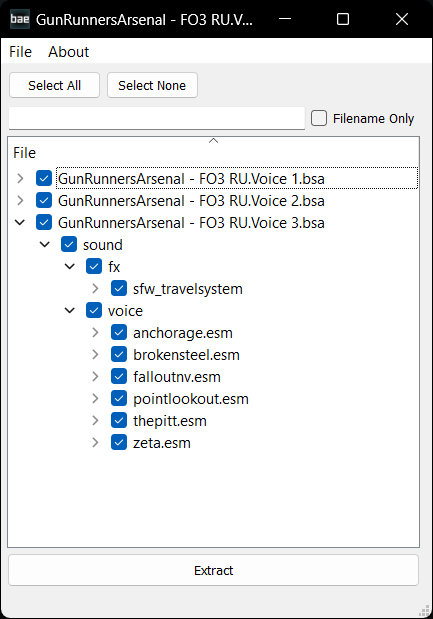Click the Select None button
This screenshot has width=433, height=619.
(x=152, y=85)
